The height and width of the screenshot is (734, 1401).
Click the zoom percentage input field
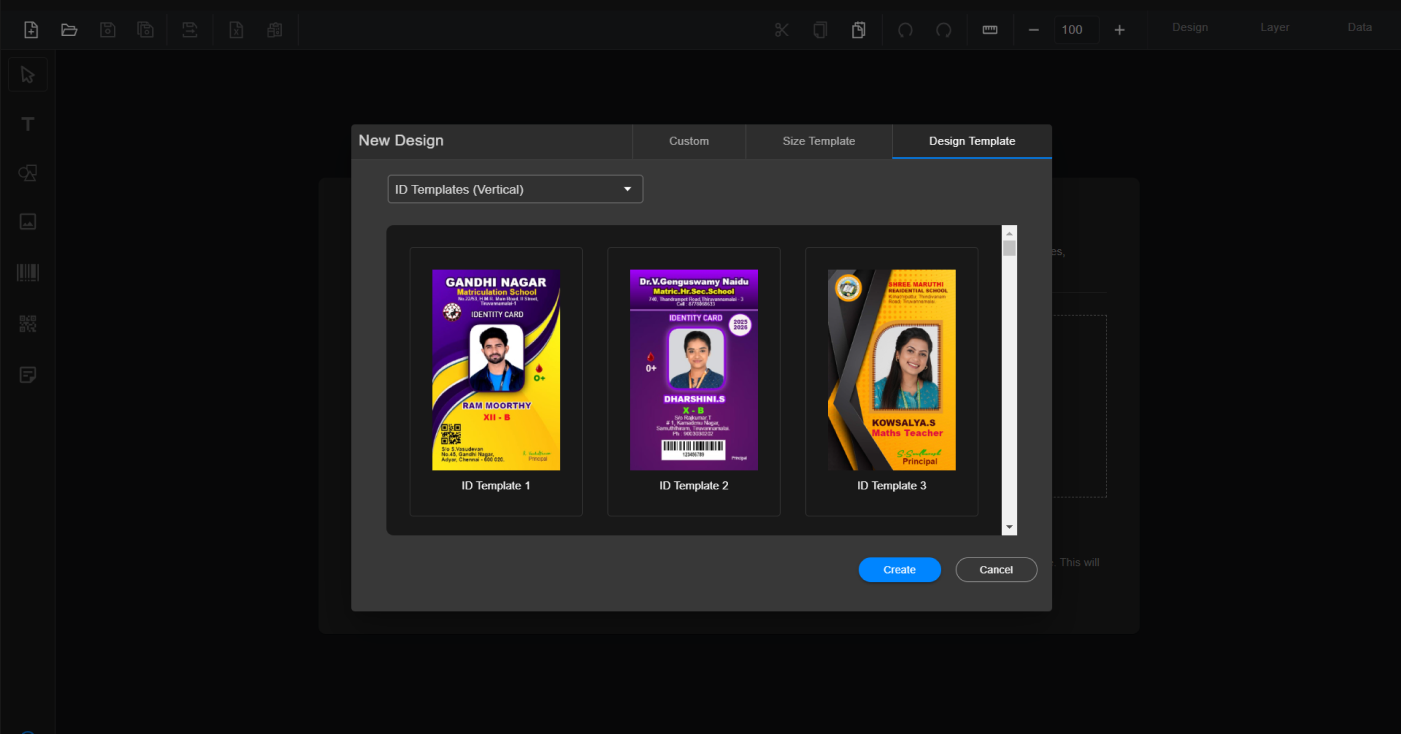coord(1075,30)
